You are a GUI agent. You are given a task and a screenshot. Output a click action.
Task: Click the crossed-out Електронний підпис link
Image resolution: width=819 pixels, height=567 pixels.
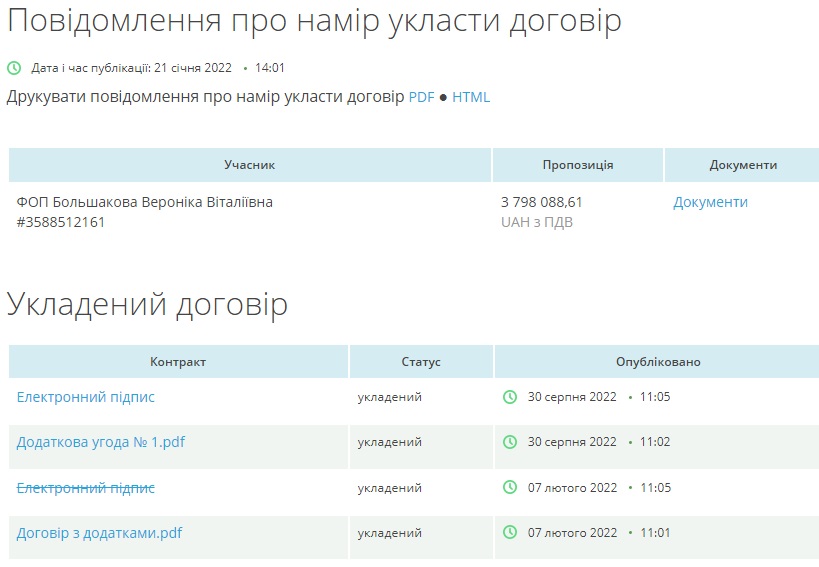(86, 488)
